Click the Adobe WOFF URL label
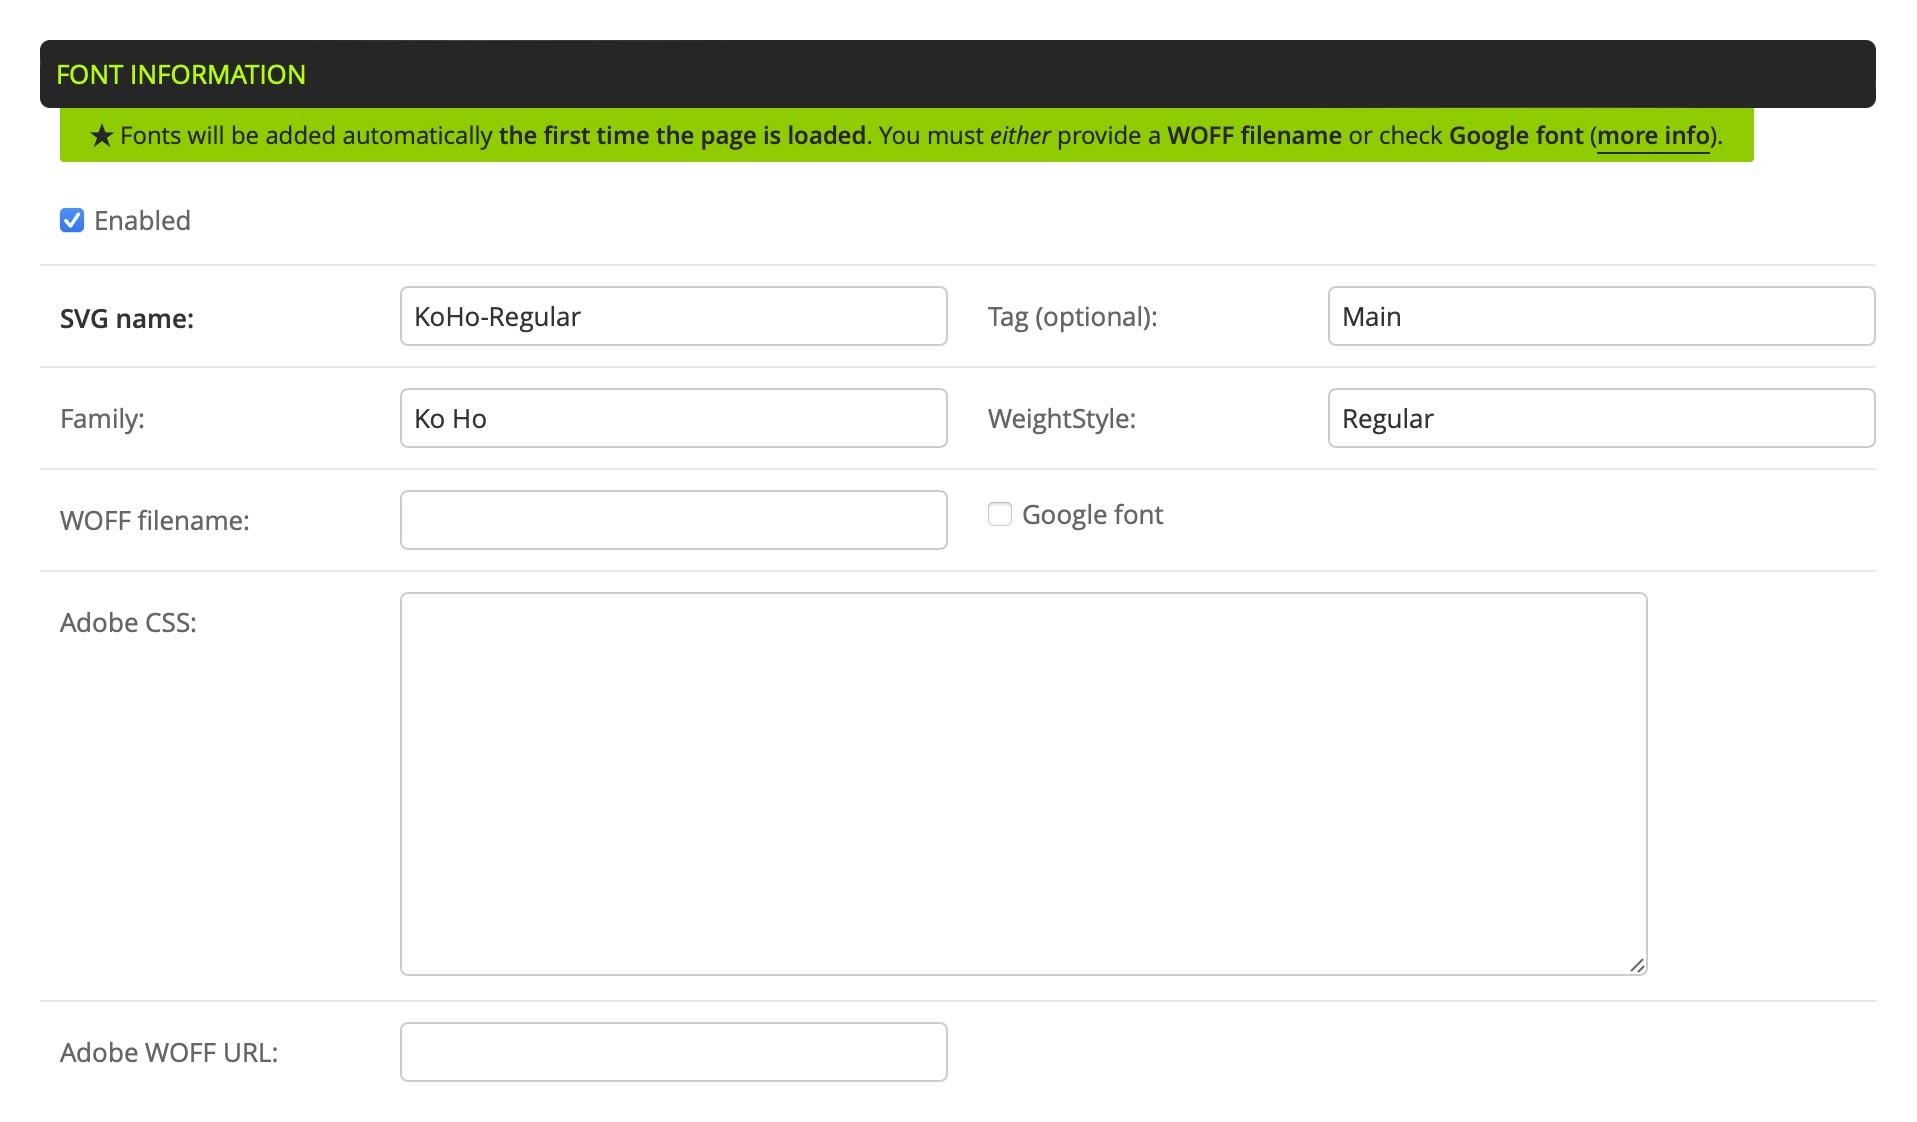This screenshot has height=1122, width=1917. tap(169, 1052)
